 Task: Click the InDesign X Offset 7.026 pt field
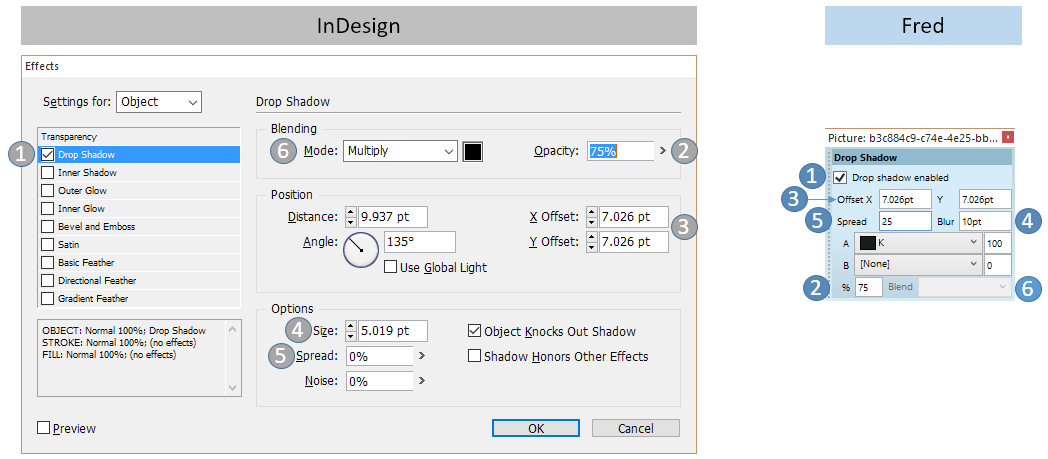634,217
